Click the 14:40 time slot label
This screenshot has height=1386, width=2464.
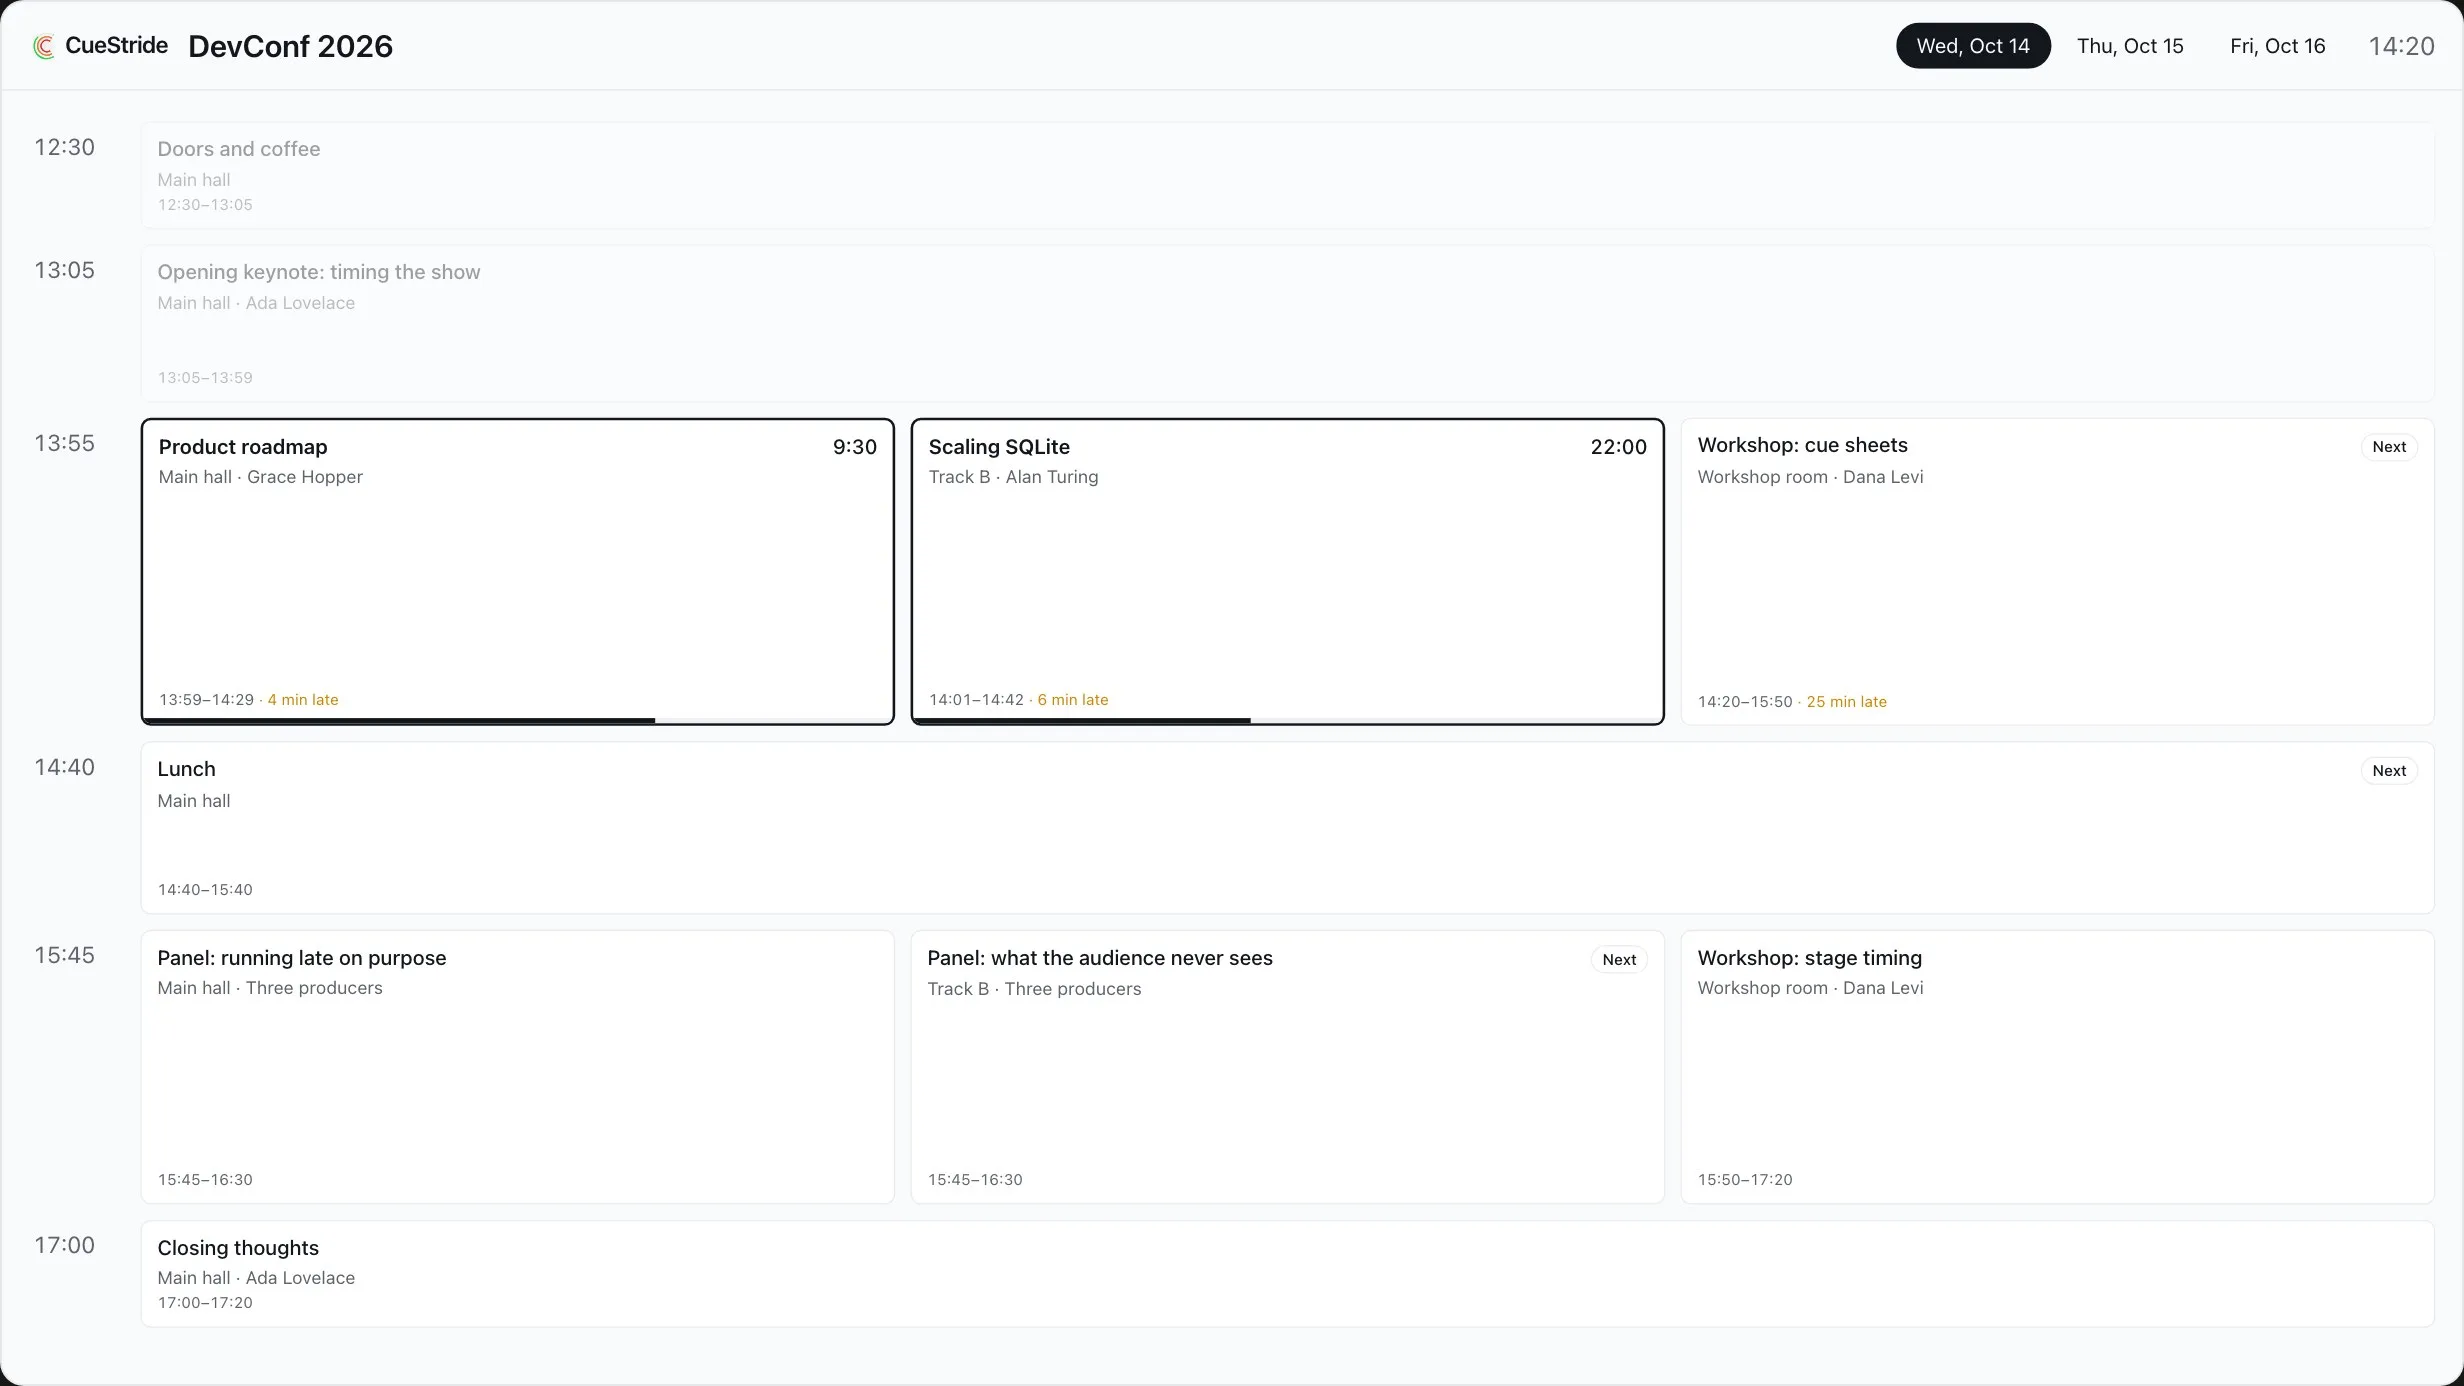point(64,767)
